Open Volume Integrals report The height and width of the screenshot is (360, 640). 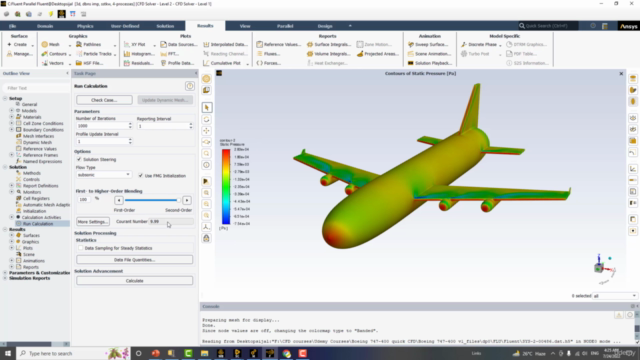[329, 54]
